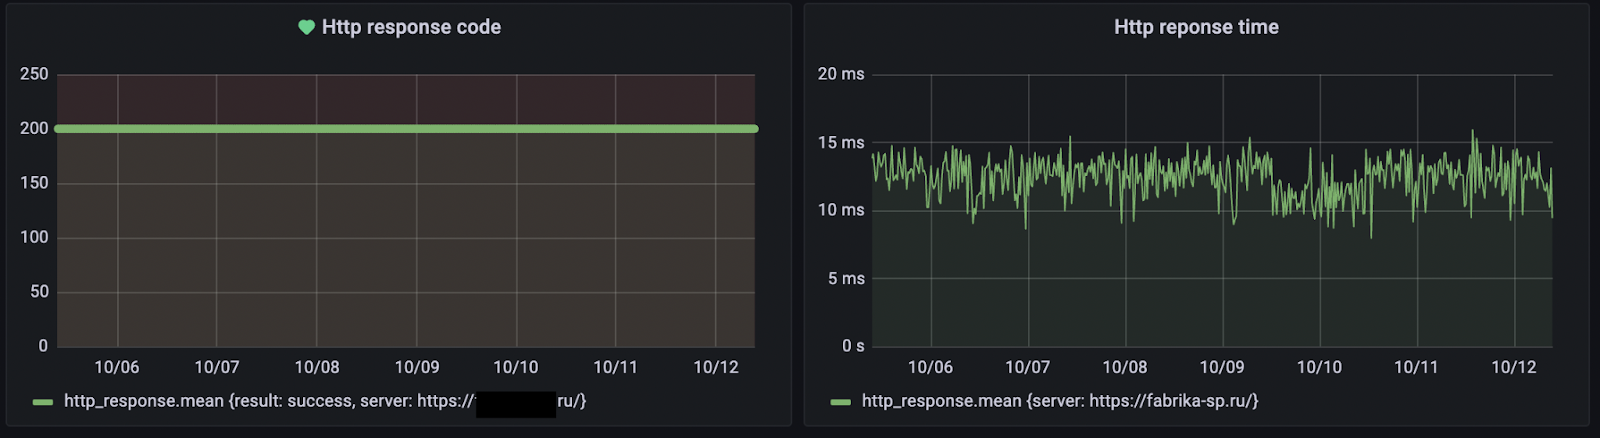Image resolution: width=1600 pixels, height=438 pixels.
Task: Click the 10 ms y-axis label
Action: point(841,210)
